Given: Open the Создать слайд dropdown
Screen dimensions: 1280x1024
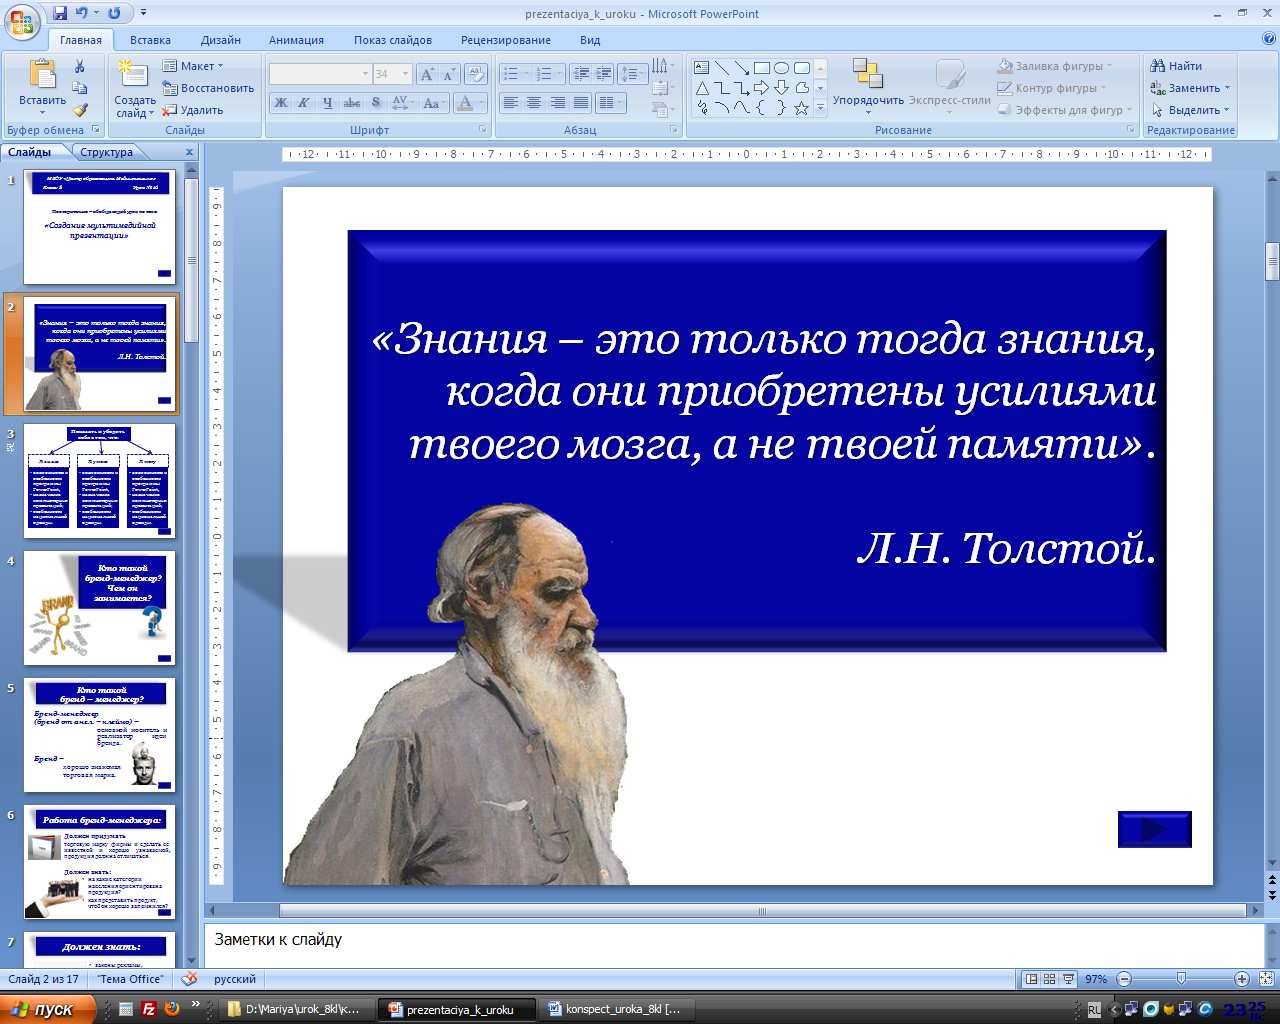Looking at the screenshot, I should [x=134, y=107].
